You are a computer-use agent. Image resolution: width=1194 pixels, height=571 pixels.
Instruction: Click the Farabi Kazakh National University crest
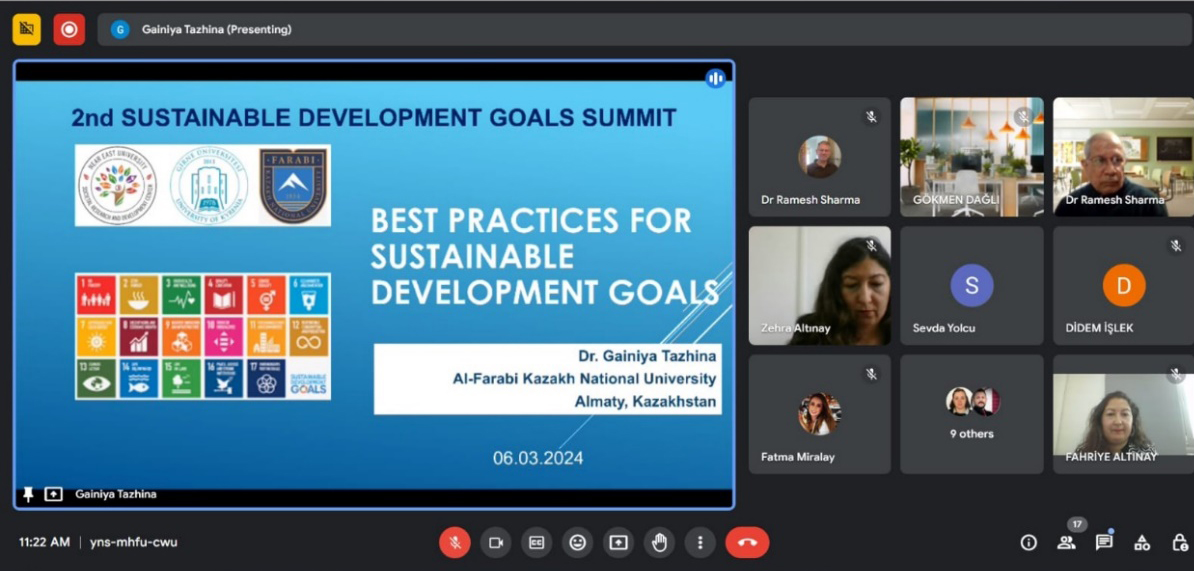click(293, 185)
